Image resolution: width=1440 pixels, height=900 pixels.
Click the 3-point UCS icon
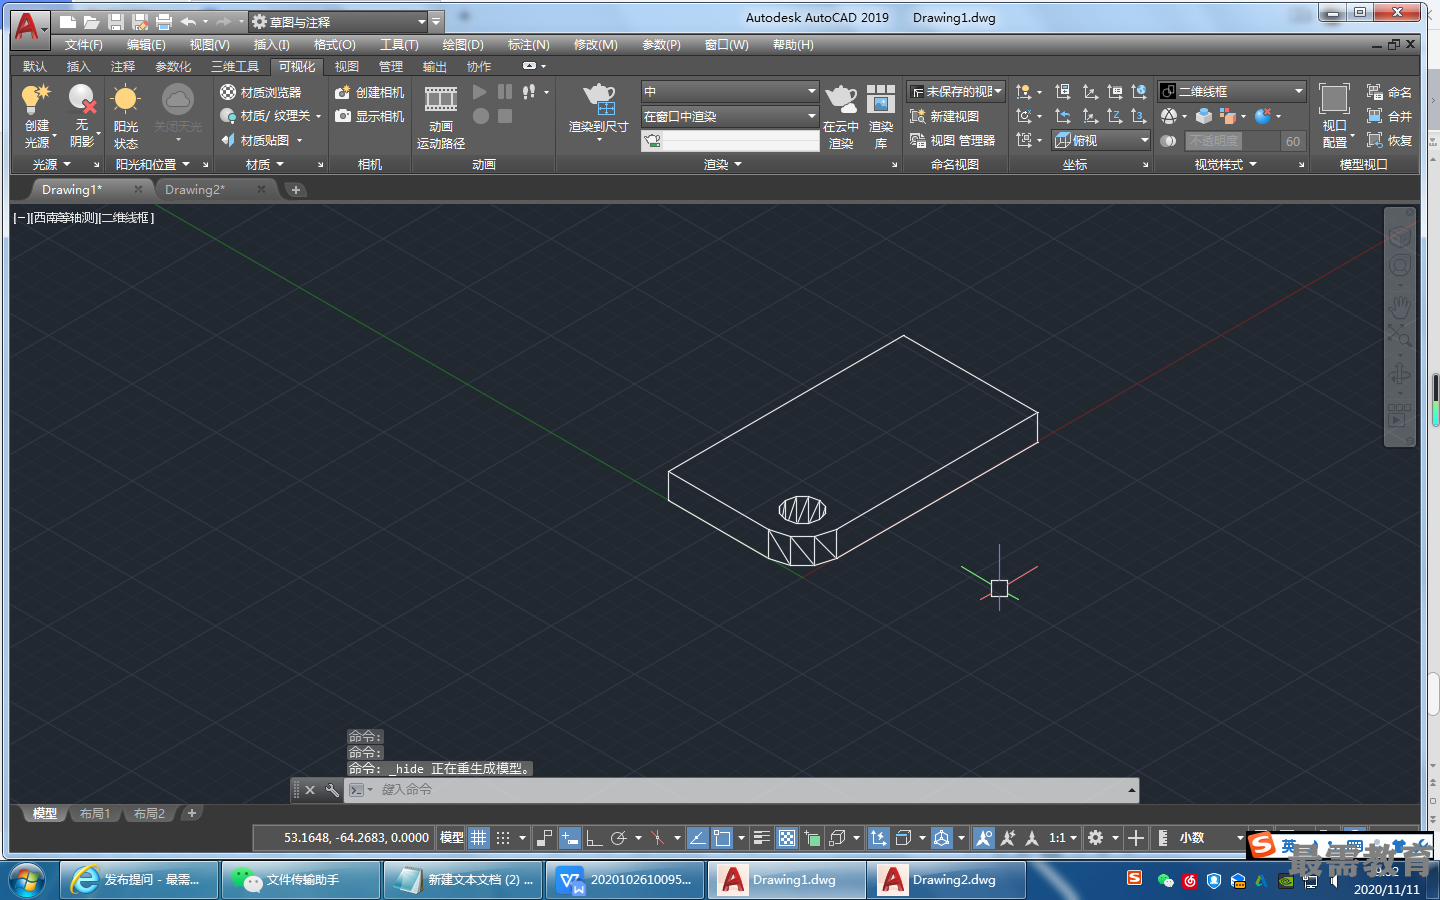pyautogui.click(x=1138, y=116)
